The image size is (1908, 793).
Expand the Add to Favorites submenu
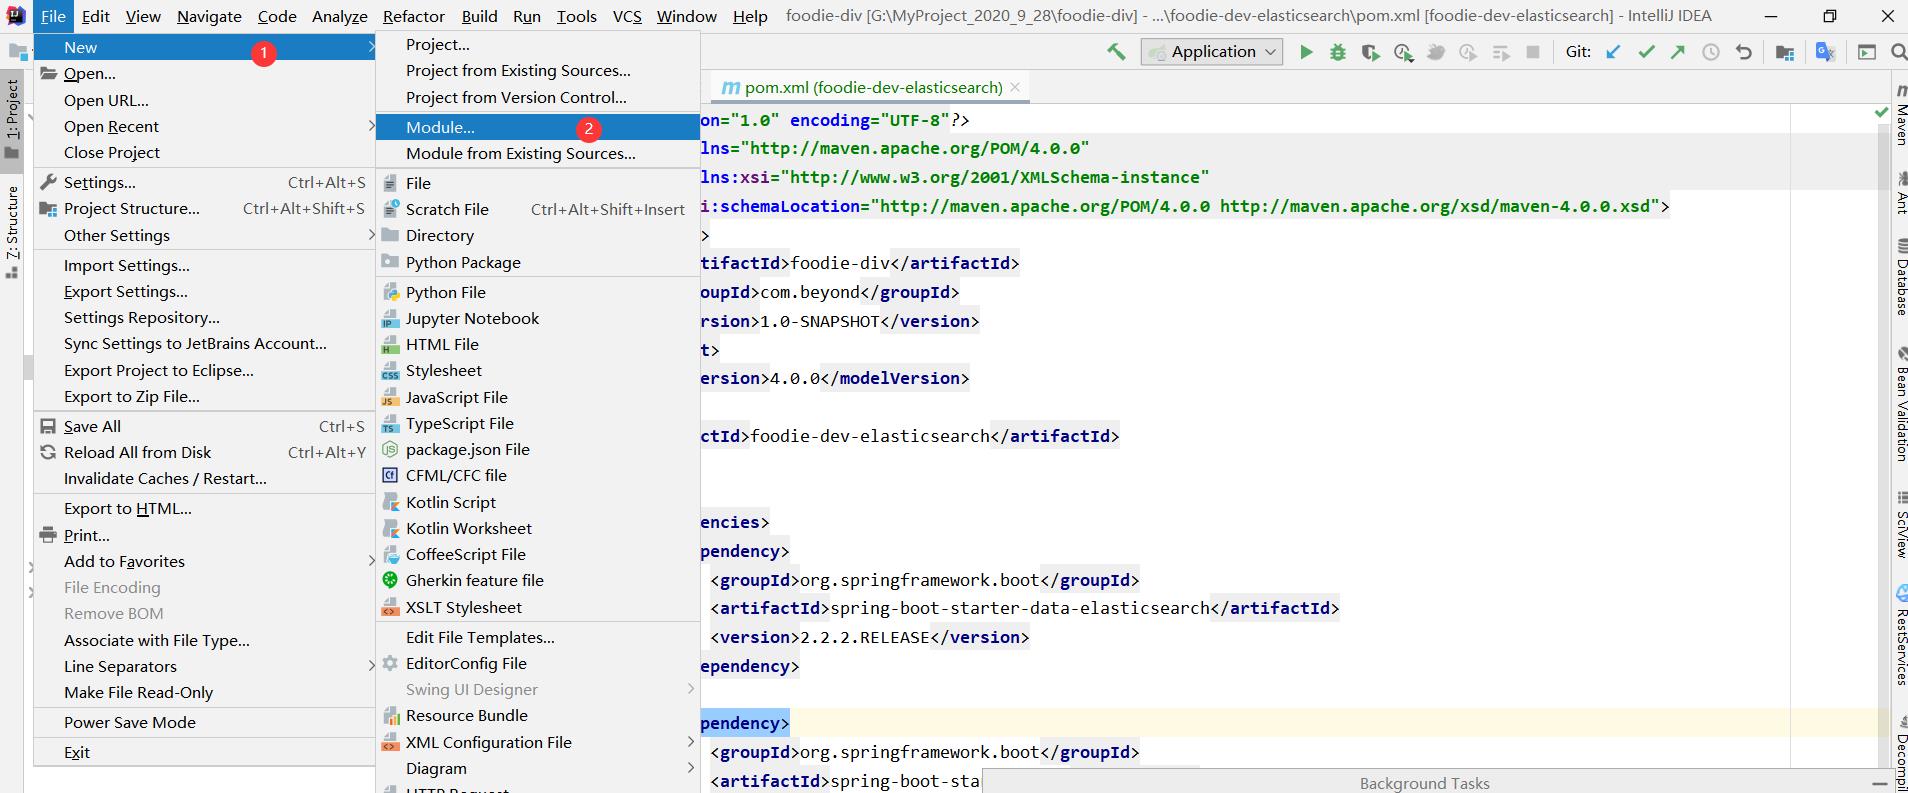[x=204, y=561]
